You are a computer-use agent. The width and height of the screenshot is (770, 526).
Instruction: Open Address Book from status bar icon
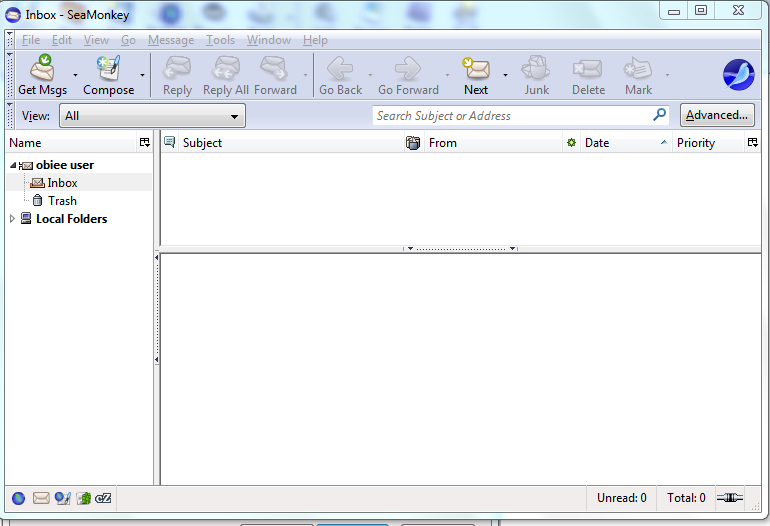(83, 498)
